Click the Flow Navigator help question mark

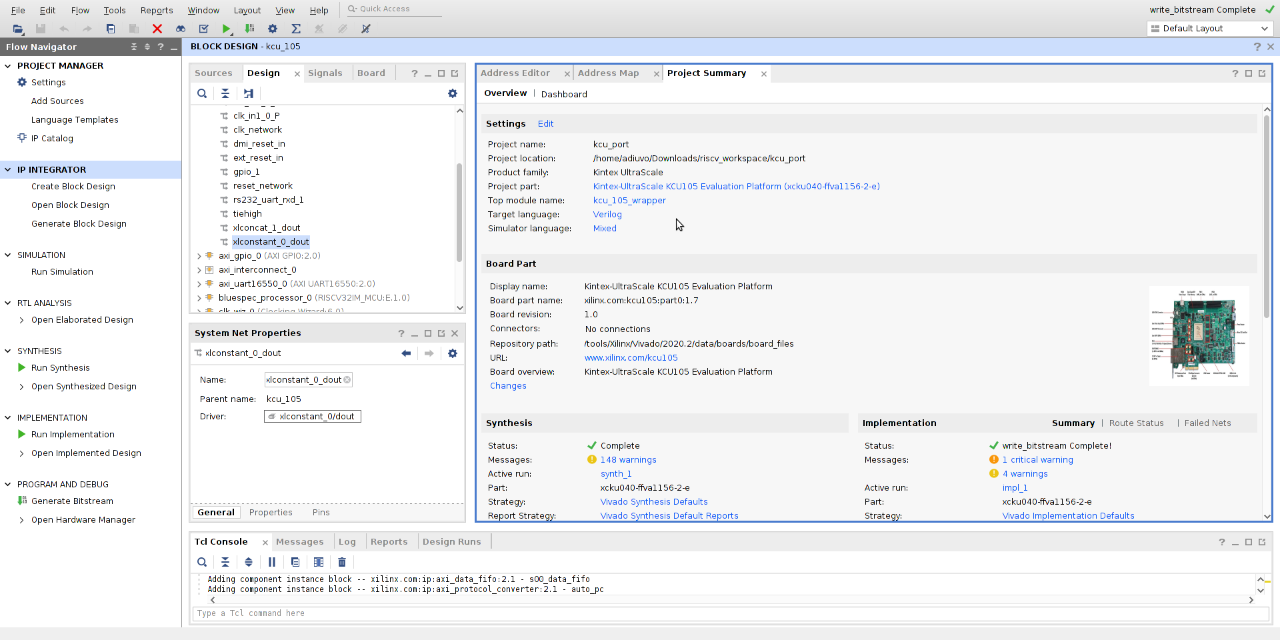coord(161,47)
